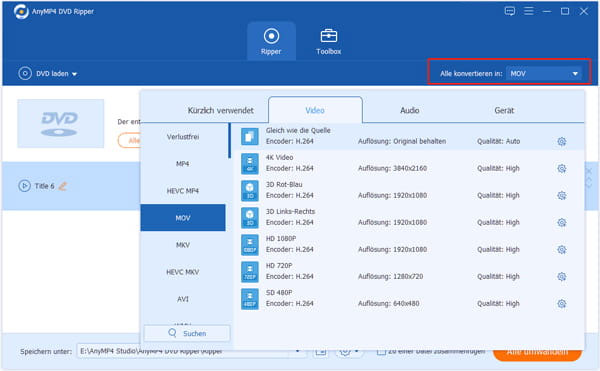Open settings gear for HD 720P preset
The image size is (600, 371).
[x=561, y=277]
